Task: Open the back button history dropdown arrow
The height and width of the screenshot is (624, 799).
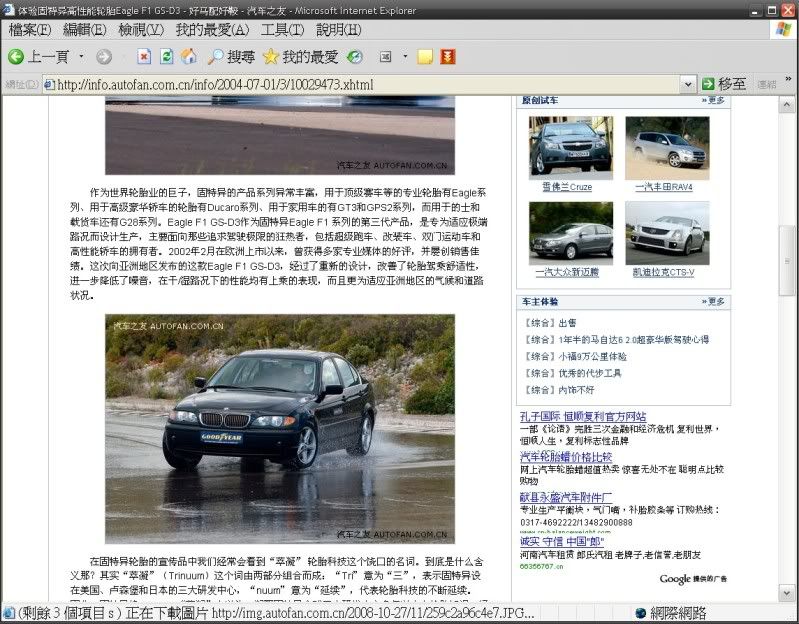Action: pyautogui.click(x=81, y=57)
